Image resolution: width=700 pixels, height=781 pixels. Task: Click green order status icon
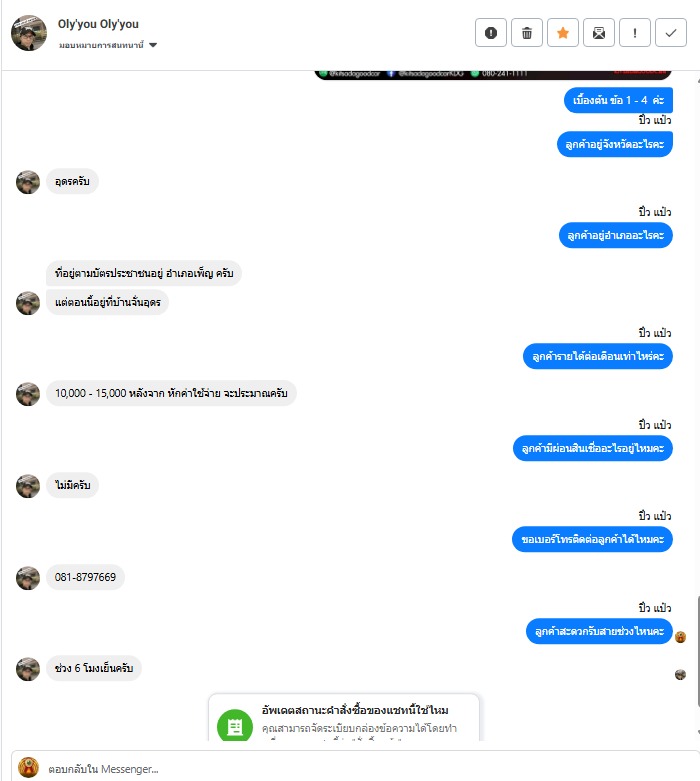(x=235, y=726)
